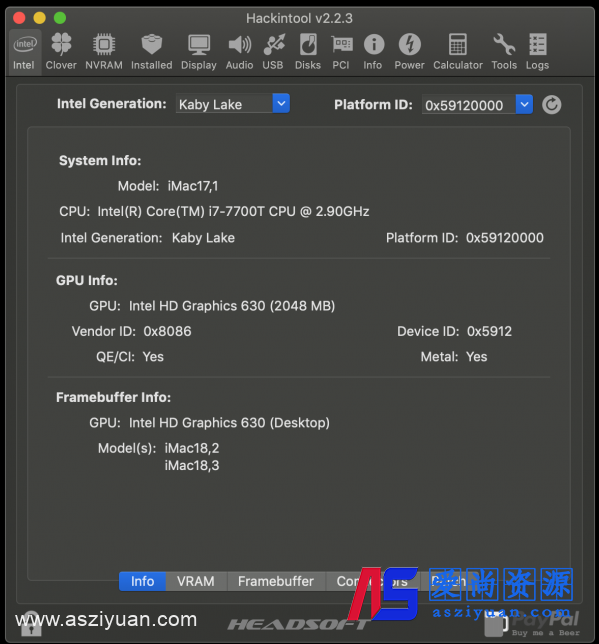Switch to the VRAM tab

pyautogui.click(x=196, y=581)
